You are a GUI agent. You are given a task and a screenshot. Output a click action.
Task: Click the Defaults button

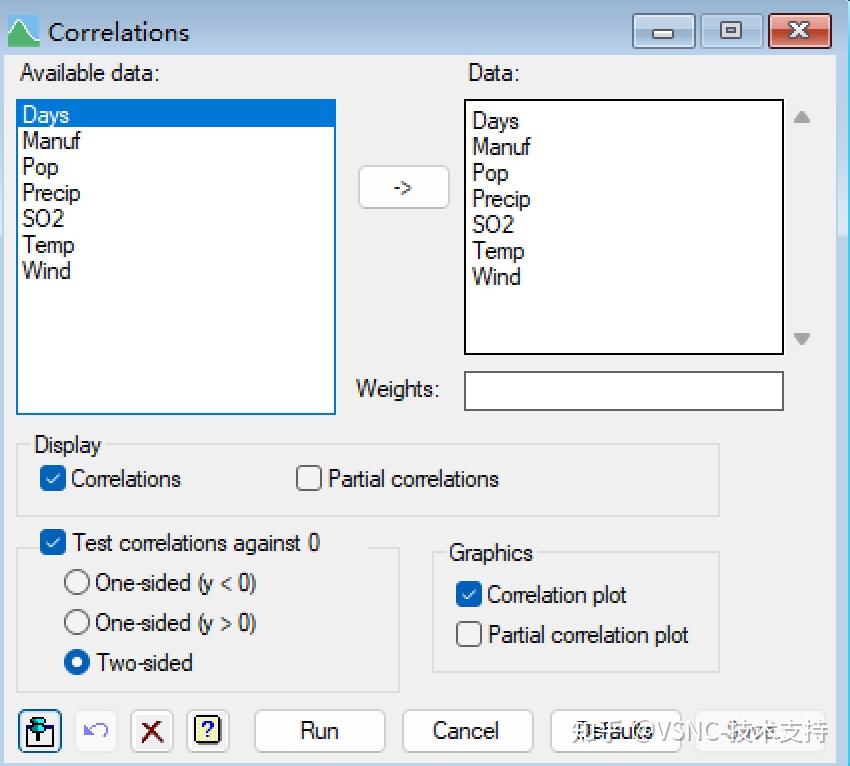pos(615,731)
